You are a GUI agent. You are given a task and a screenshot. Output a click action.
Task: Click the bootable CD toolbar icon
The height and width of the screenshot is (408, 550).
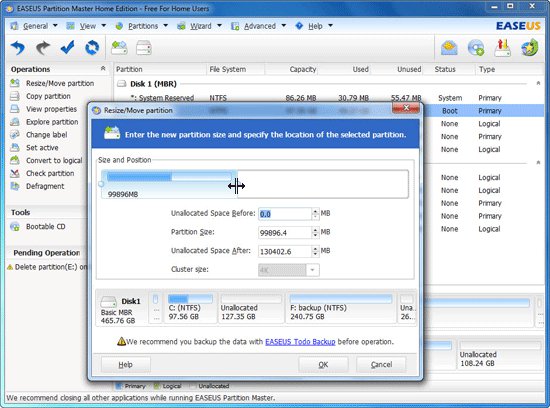click(476, 47)
